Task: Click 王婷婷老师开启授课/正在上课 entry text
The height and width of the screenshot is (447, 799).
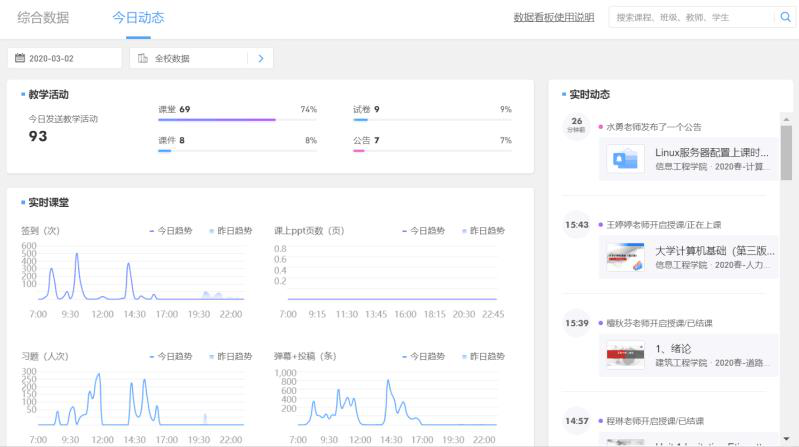Action: [x=663, y=225]
